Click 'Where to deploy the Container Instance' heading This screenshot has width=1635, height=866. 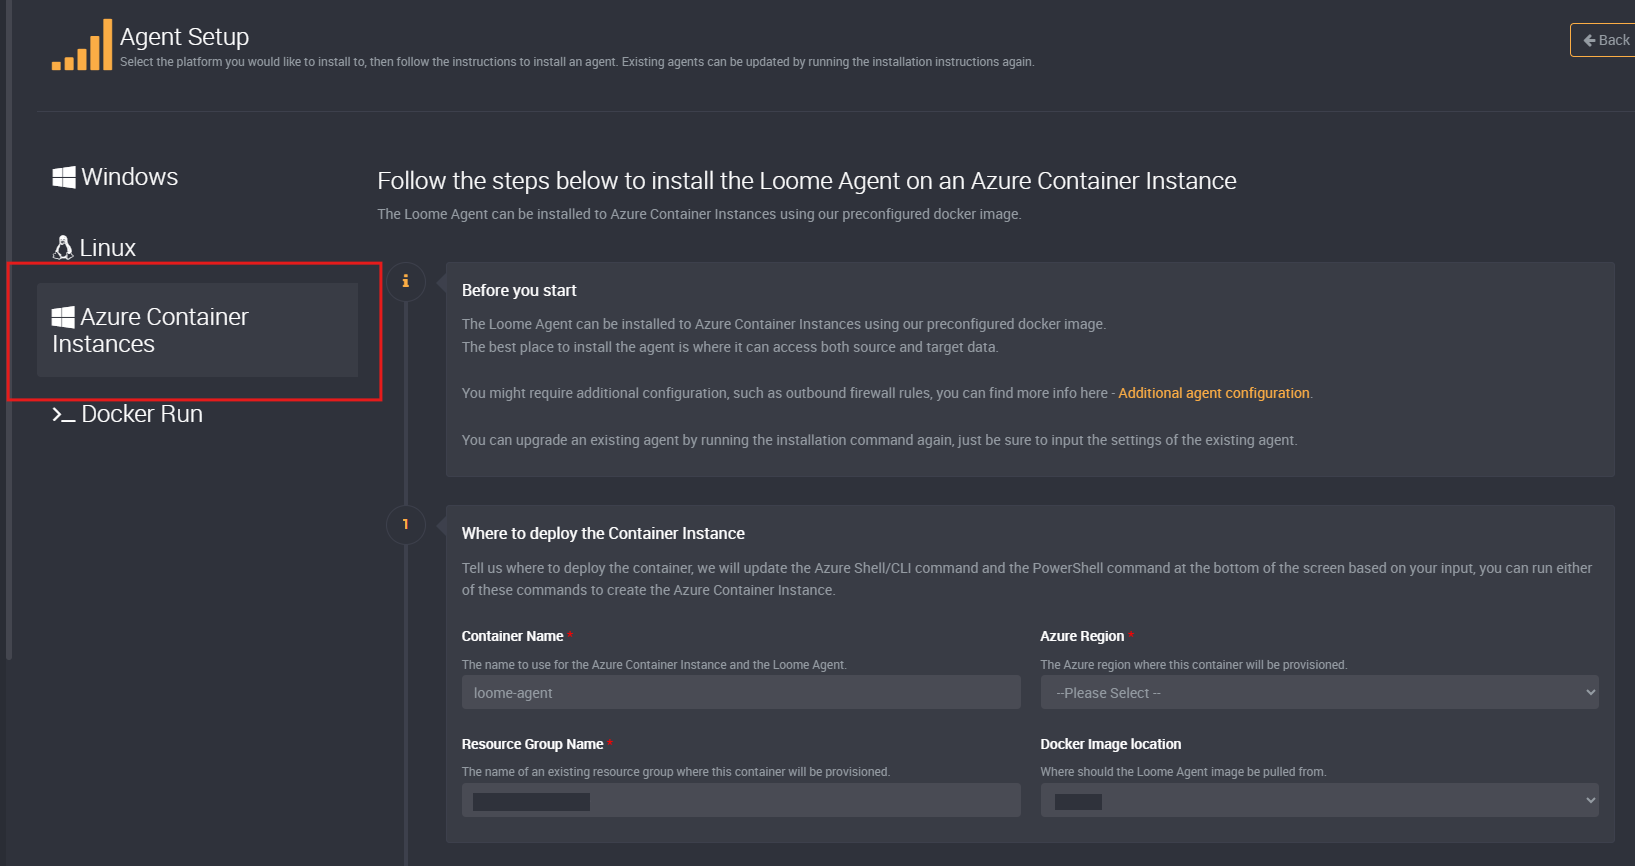pyautogui.click(x=603, y=533)
